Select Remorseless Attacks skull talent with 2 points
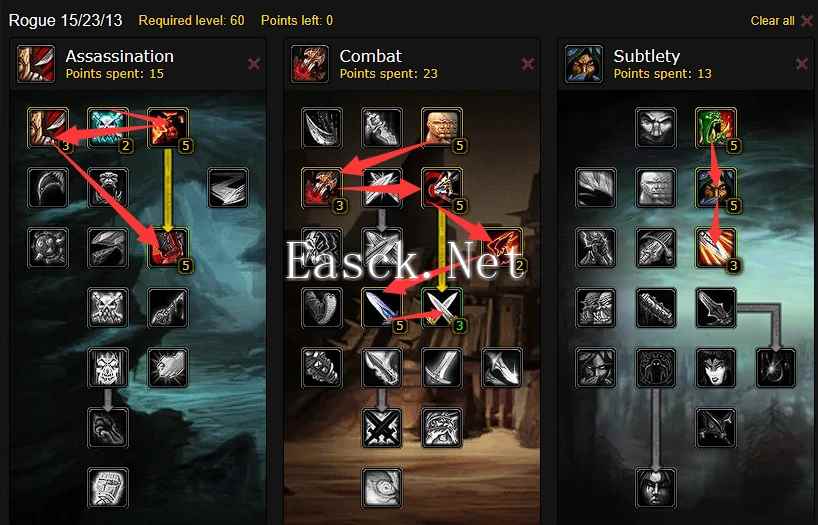This screenshot has height=525, width=818. (x=108, y=128)
